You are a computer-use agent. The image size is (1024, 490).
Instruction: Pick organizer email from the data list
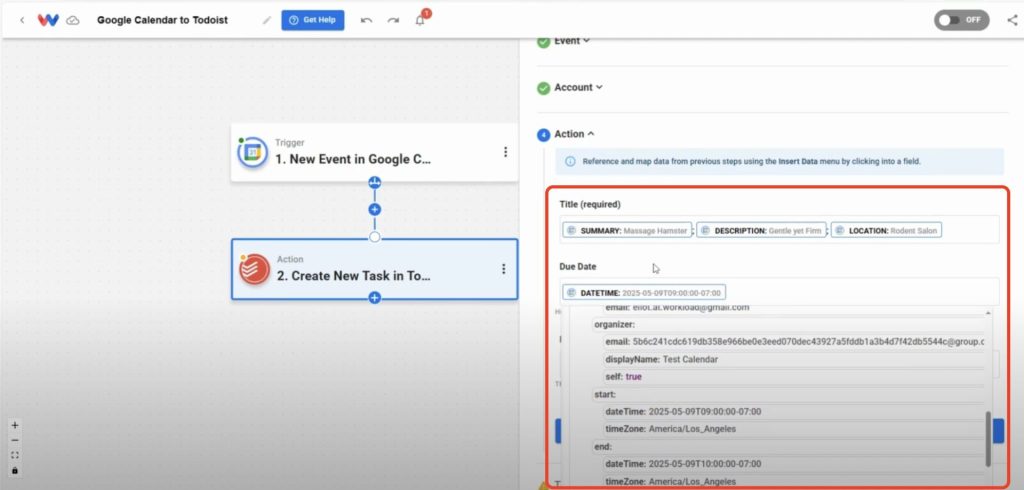(794, 342)
